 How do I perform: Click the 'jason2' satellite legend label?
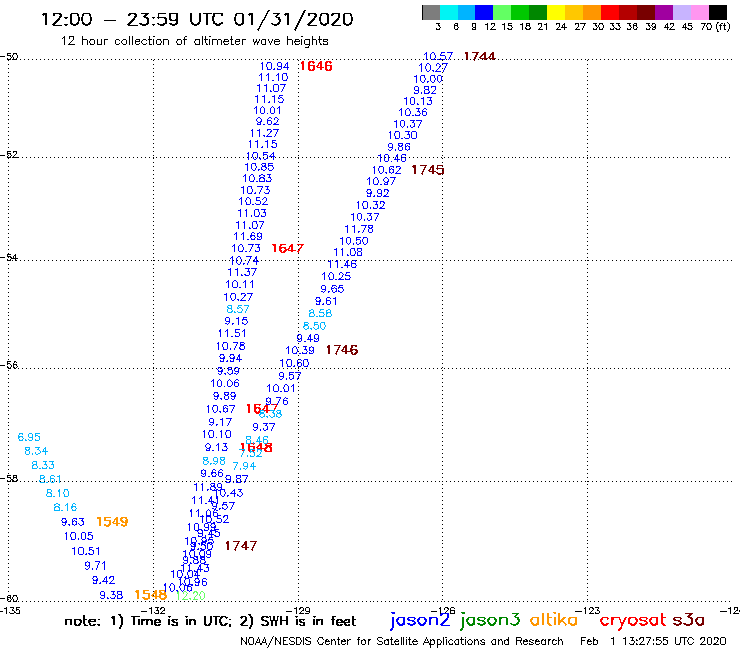420,620
